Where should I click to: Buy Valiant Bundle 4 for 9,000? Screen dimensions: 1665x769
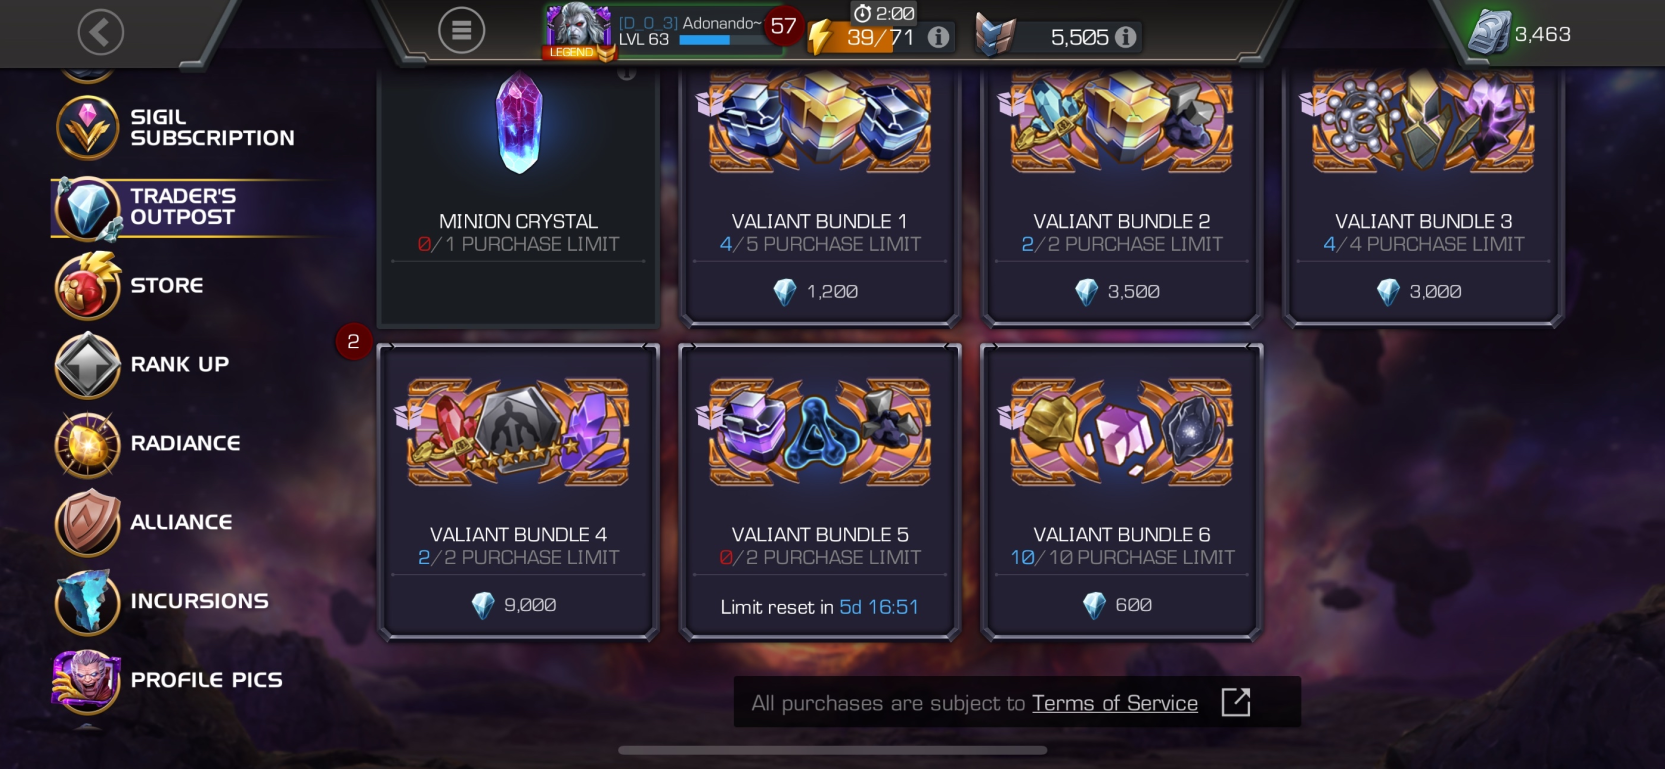click(518, 605)
